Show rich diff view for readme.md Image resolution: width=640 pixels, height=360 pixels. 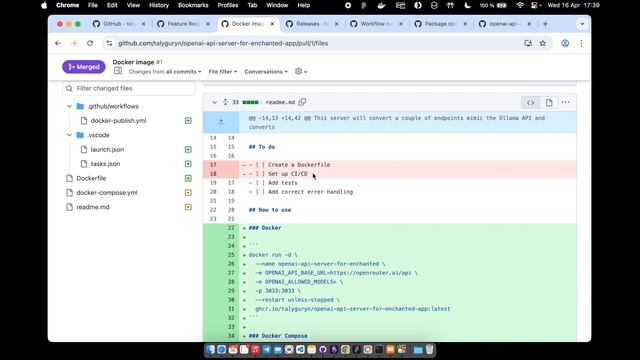click(x=549, y=102)
